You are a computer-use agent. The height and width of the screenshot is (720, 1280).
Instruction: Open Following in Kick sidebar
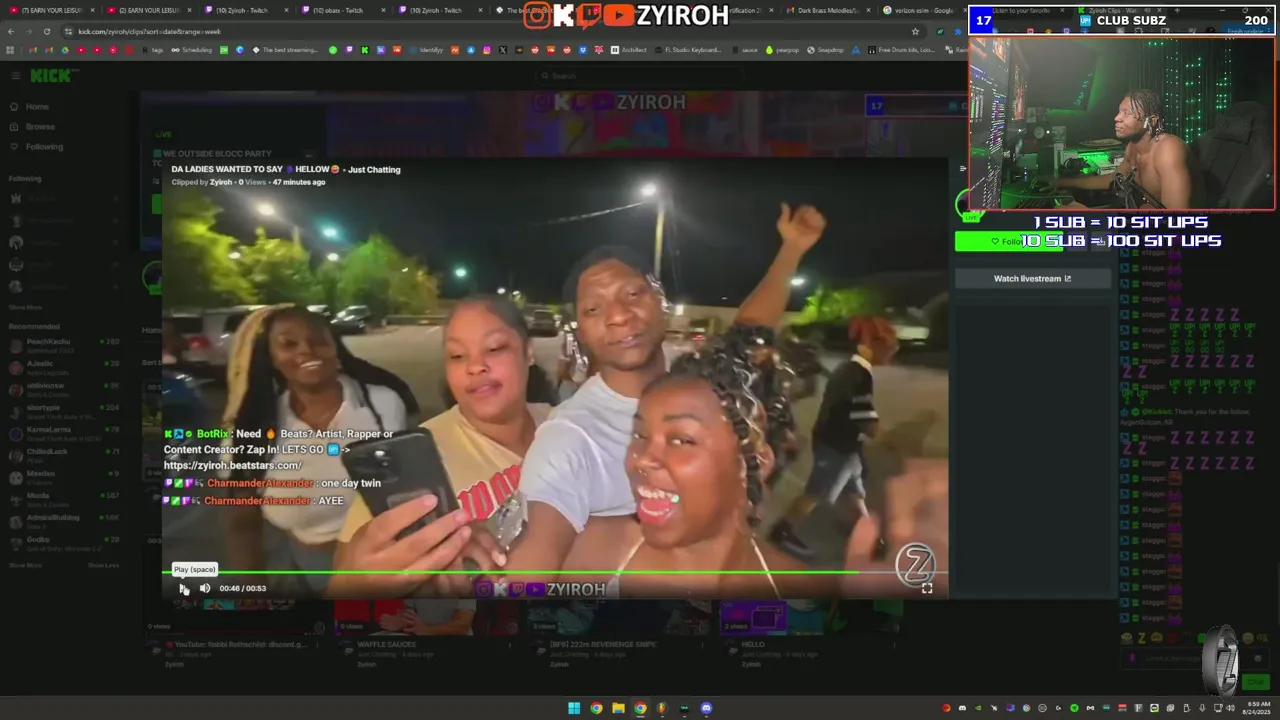[44, 147]
